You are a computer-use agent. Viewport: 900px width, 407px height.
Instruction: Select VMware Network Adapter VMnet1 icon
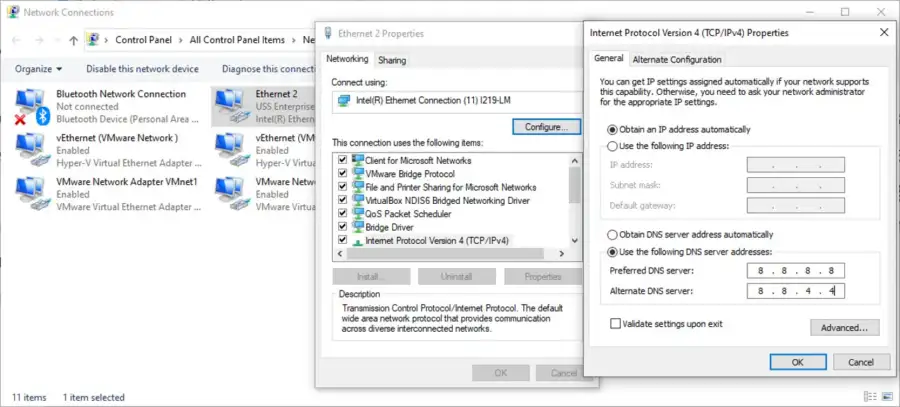click(30, 190)
